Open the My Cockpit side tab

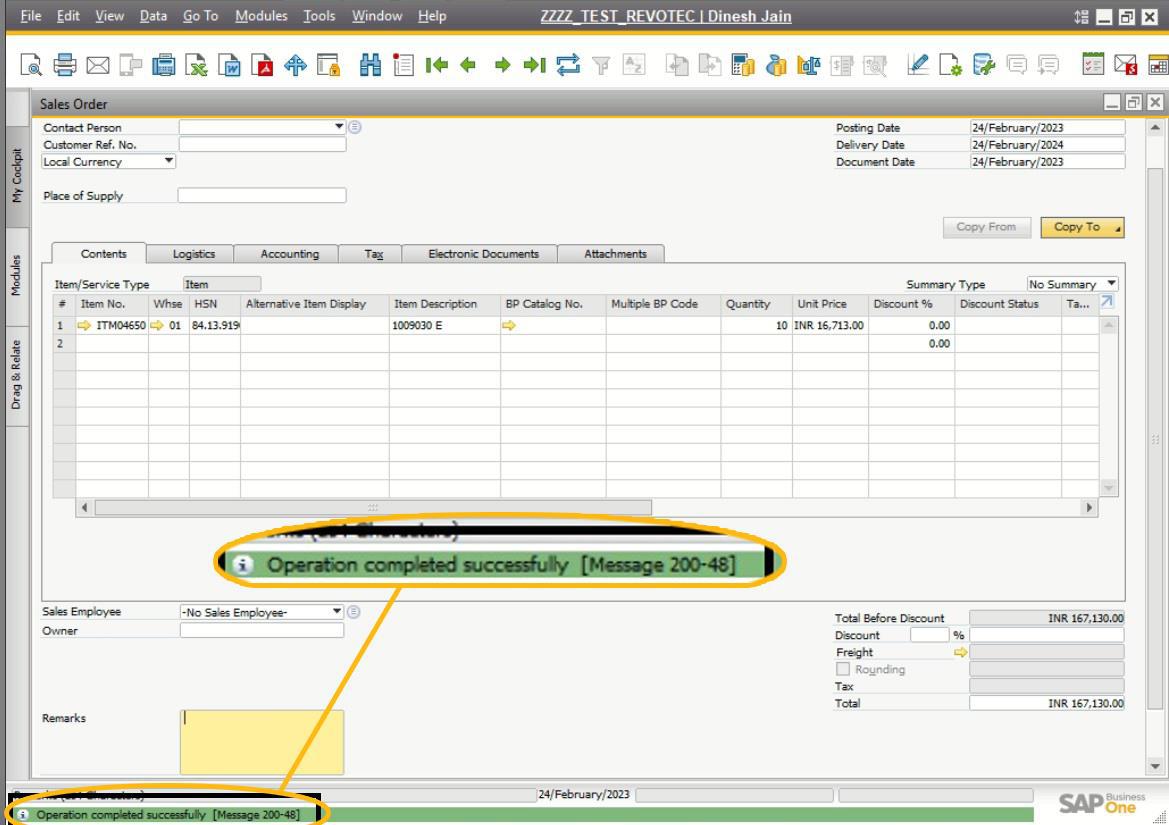[x=17, y=176]
